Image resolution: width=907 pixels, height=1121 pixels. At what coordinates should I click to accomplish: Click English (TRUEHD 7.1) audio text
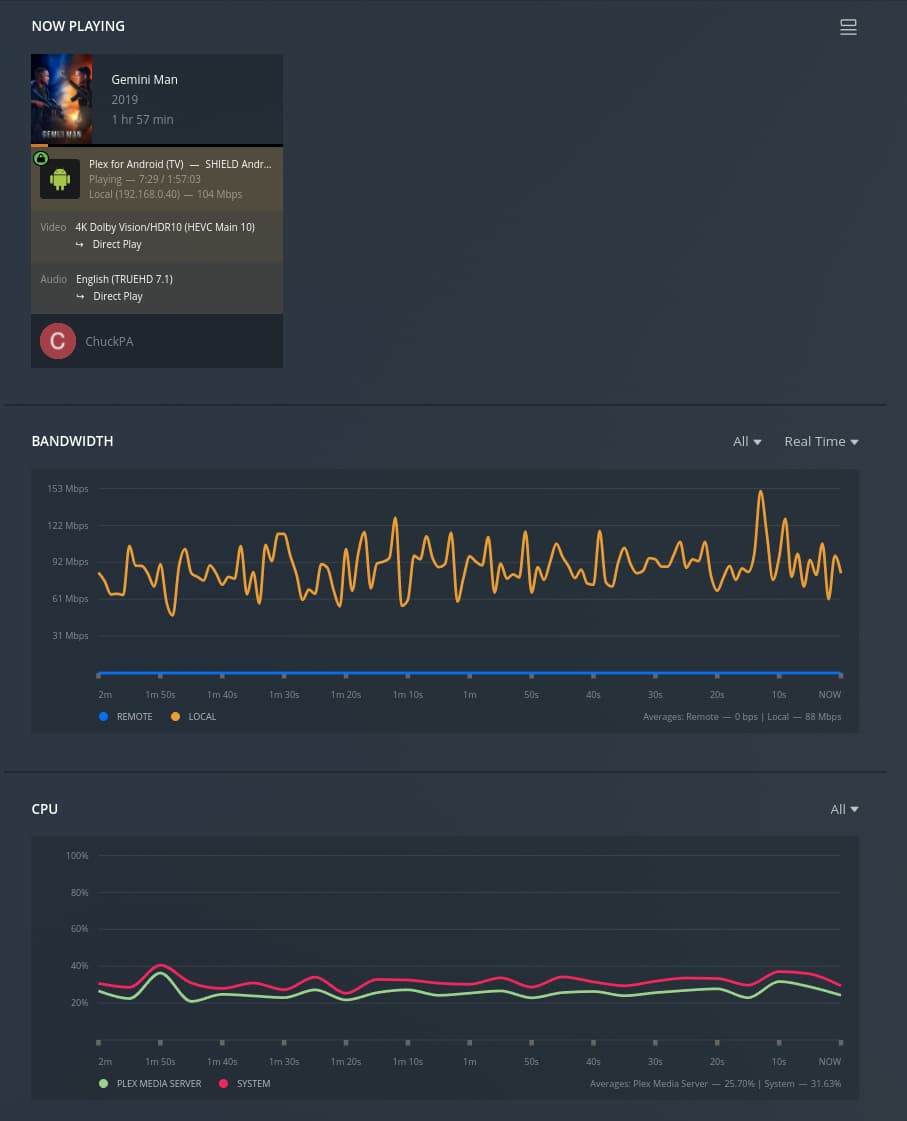click(124, 280)
